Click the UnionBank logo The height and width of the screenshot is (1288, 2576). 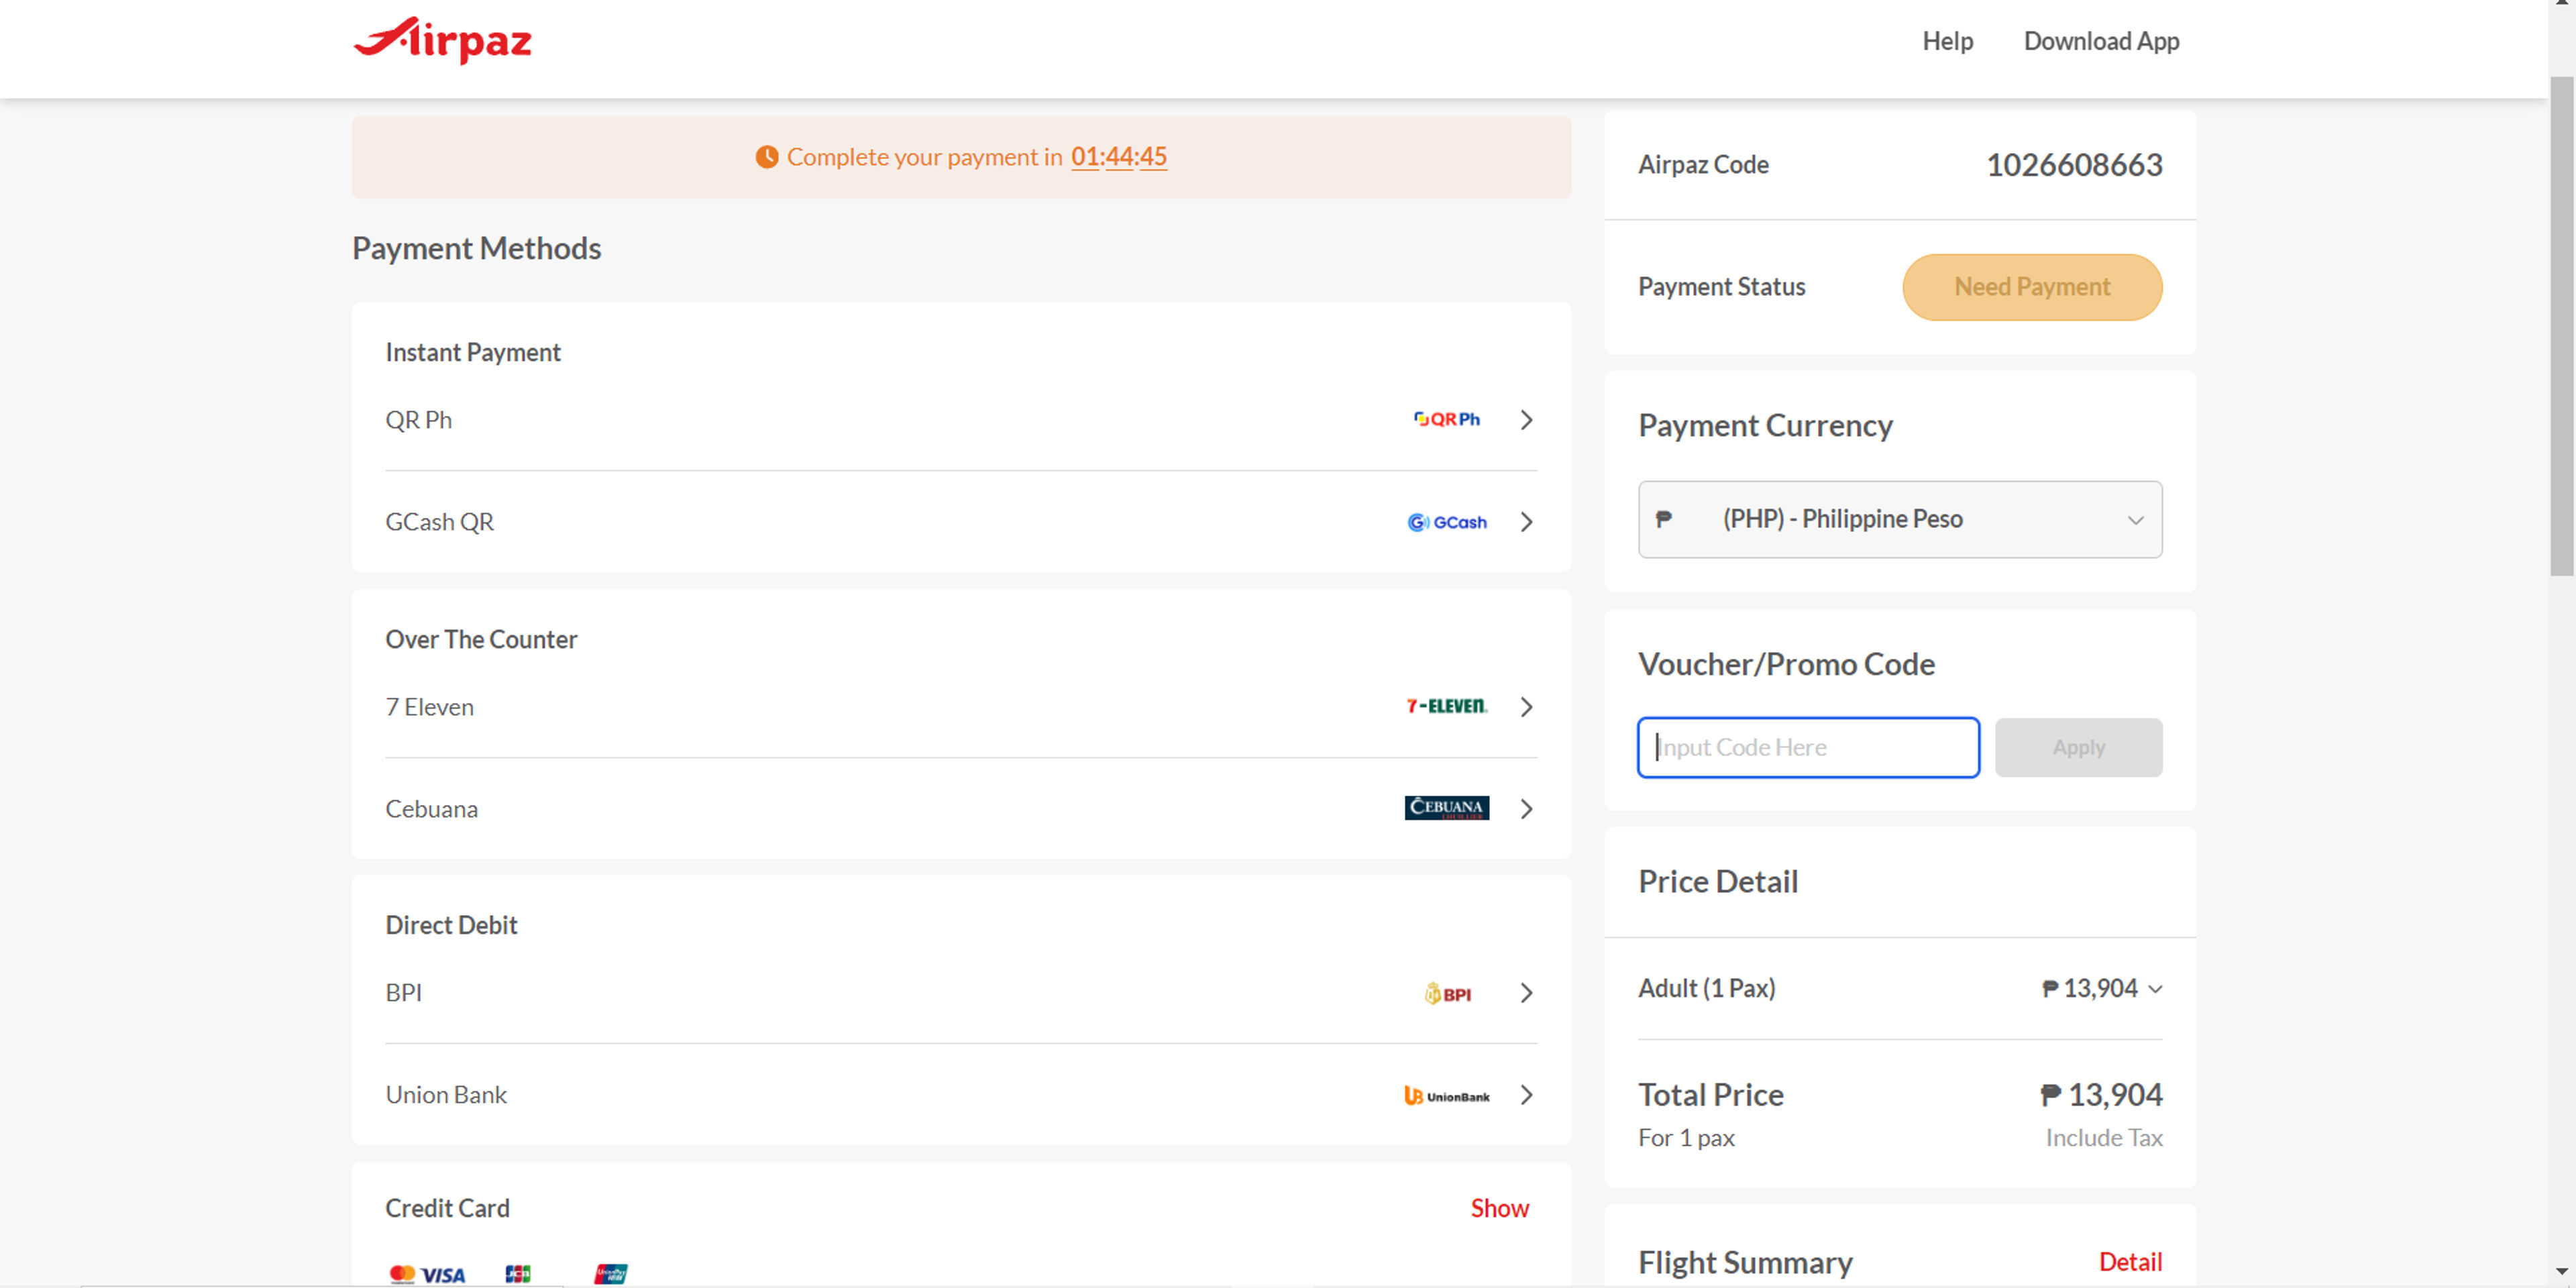(x=1446, y=1096)
